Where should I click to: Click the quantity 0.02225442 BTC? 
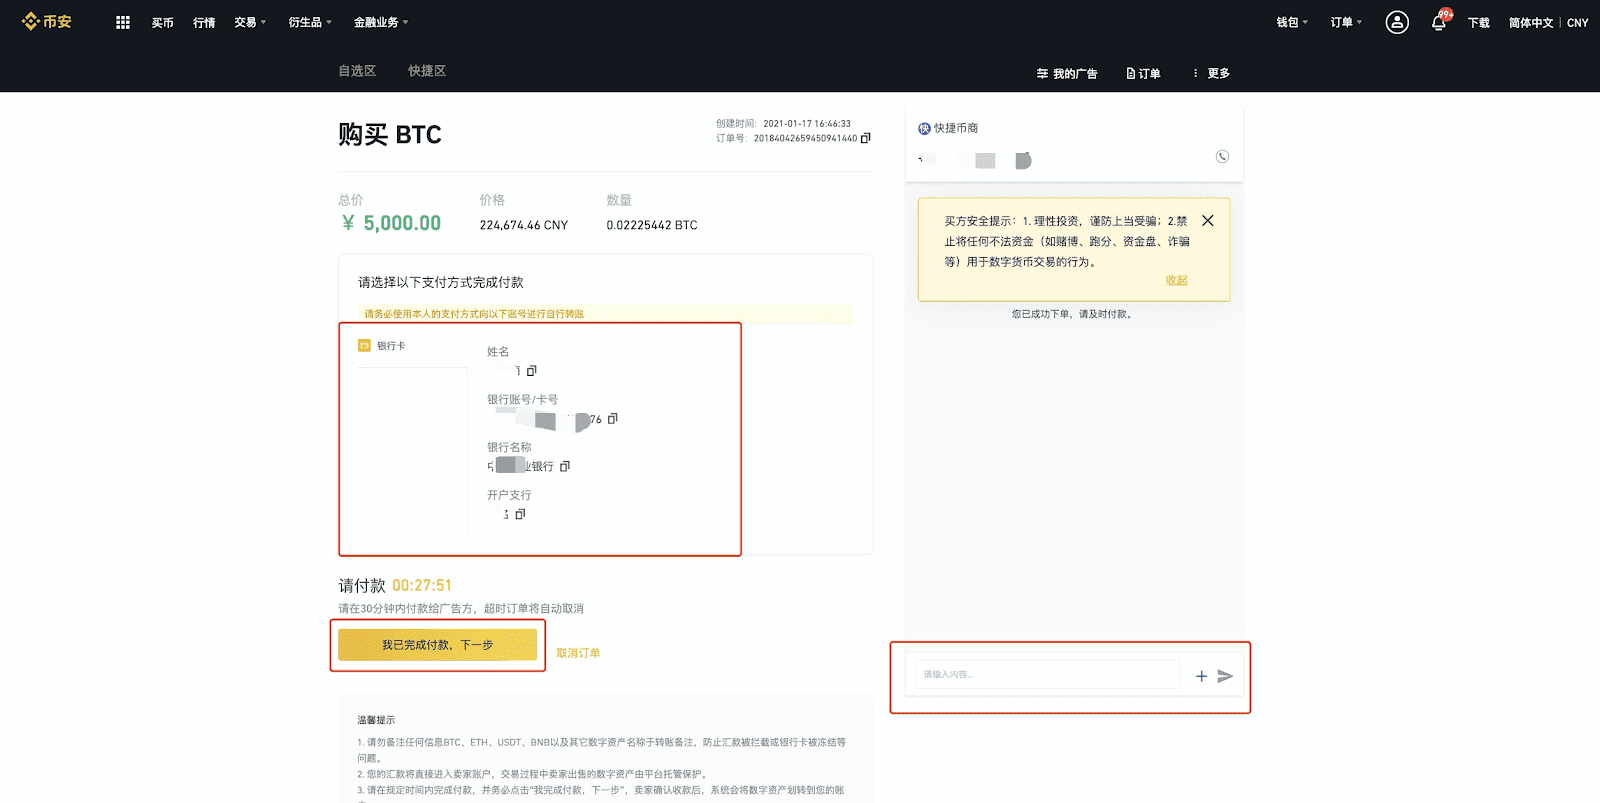coord(652,225)
